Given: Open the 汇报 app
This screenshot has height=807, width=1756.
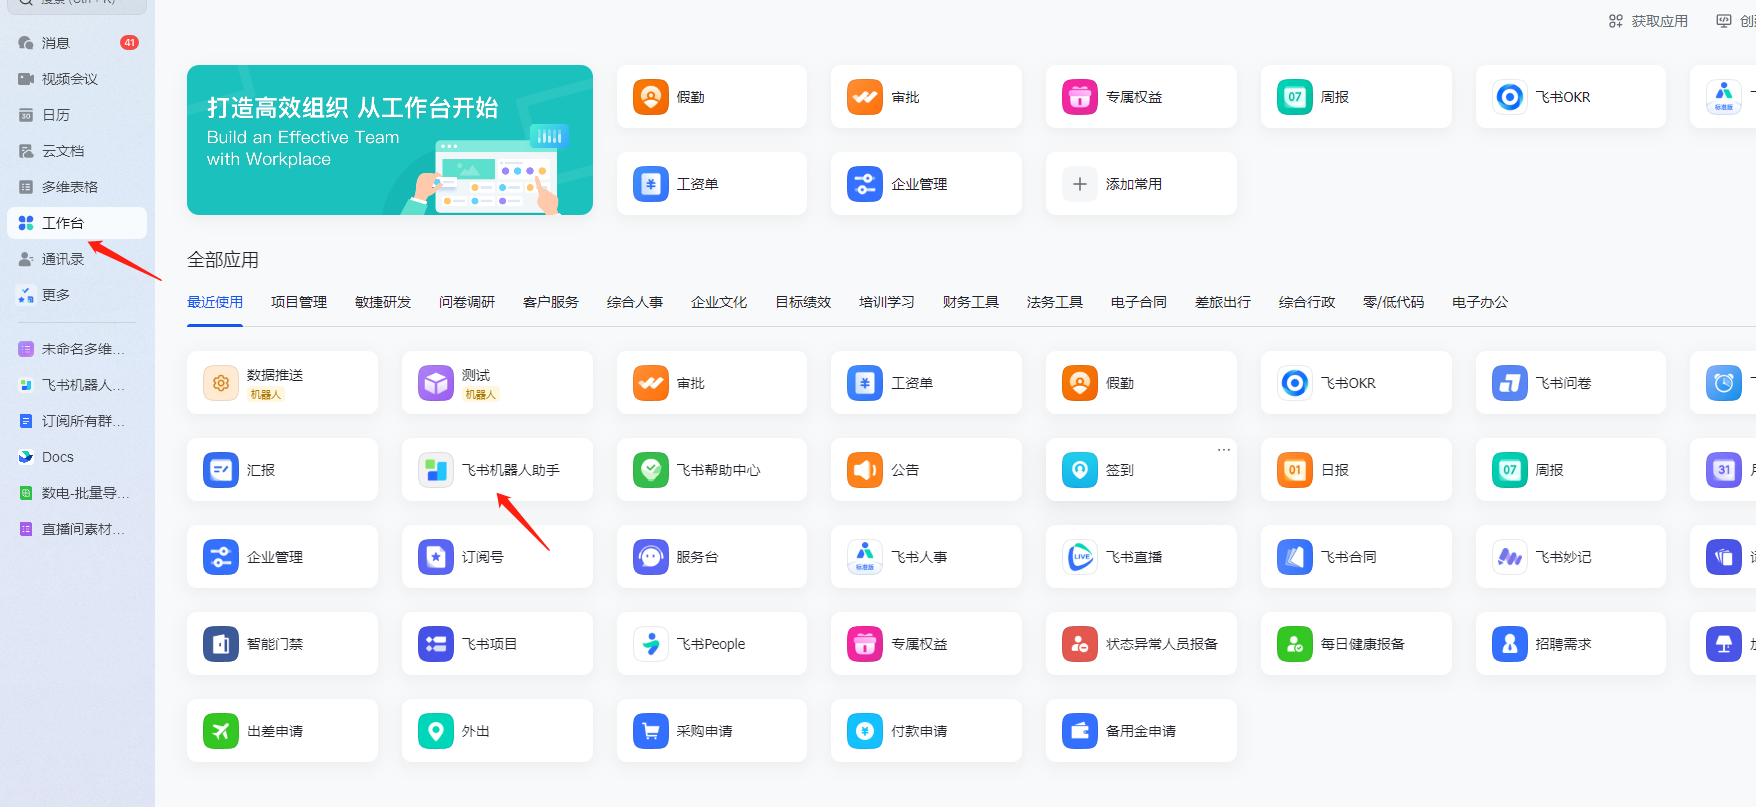Looking at the screenshot, I should tap(282, 470).
